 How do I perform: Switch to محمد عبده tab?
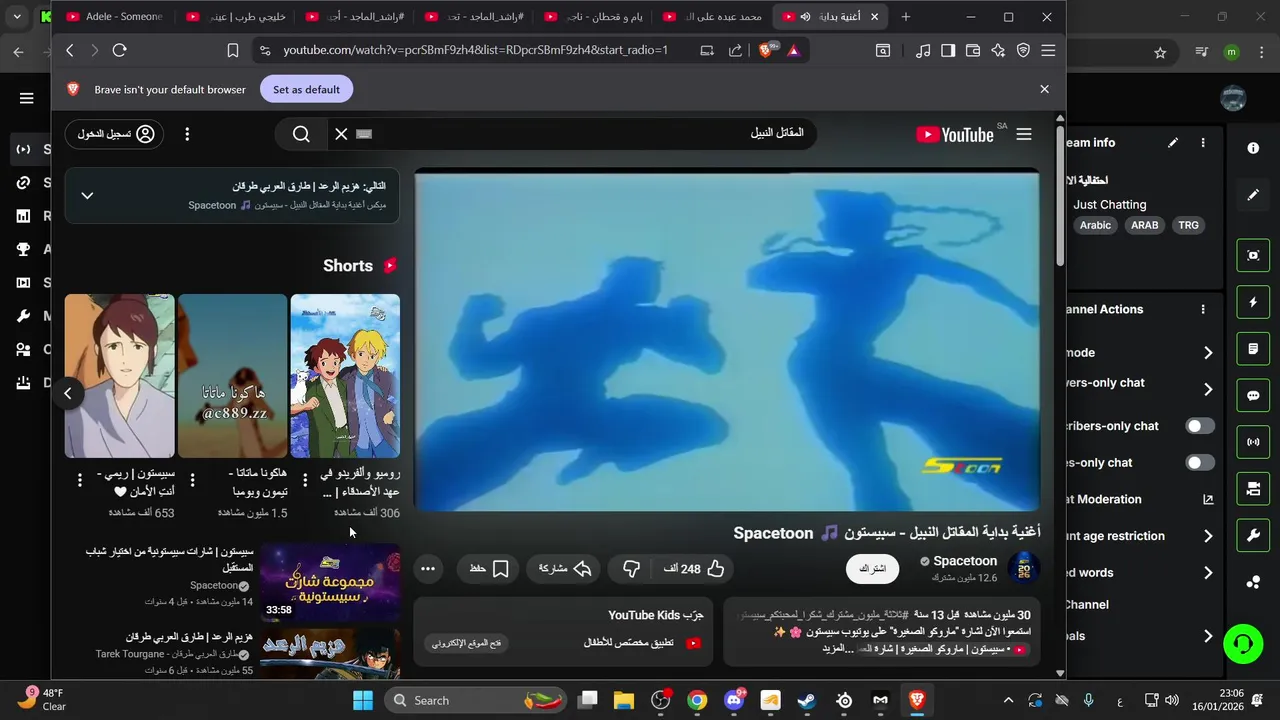(x=711, y=17)
